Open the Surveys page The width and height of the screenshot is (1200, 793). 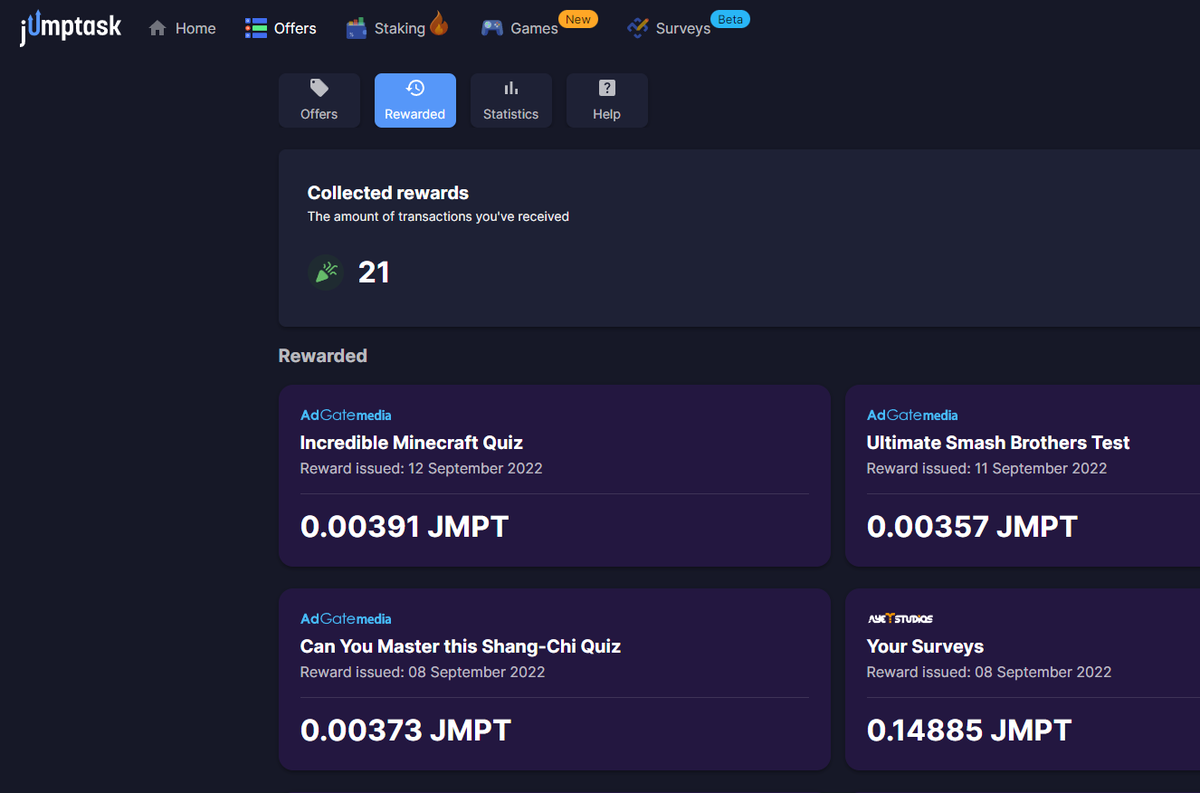(683, 28)
